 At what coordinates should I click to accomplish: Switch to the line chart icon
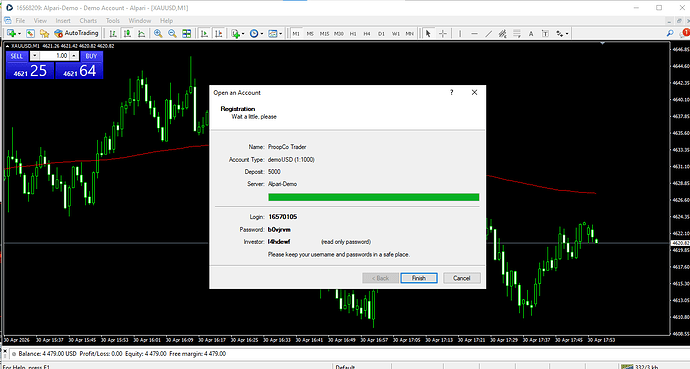point(141,33)
